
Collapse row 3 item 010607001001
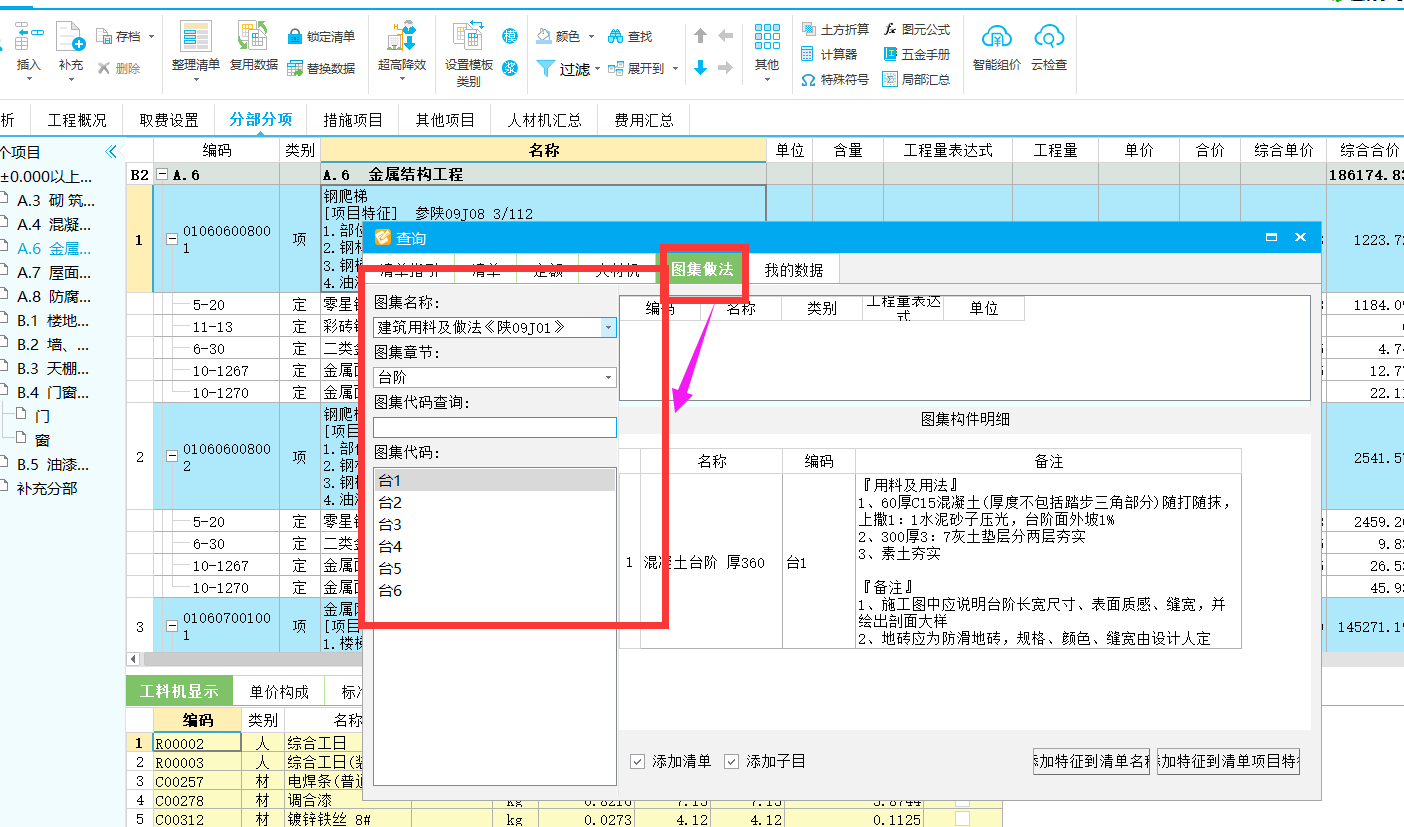(170, 625)
